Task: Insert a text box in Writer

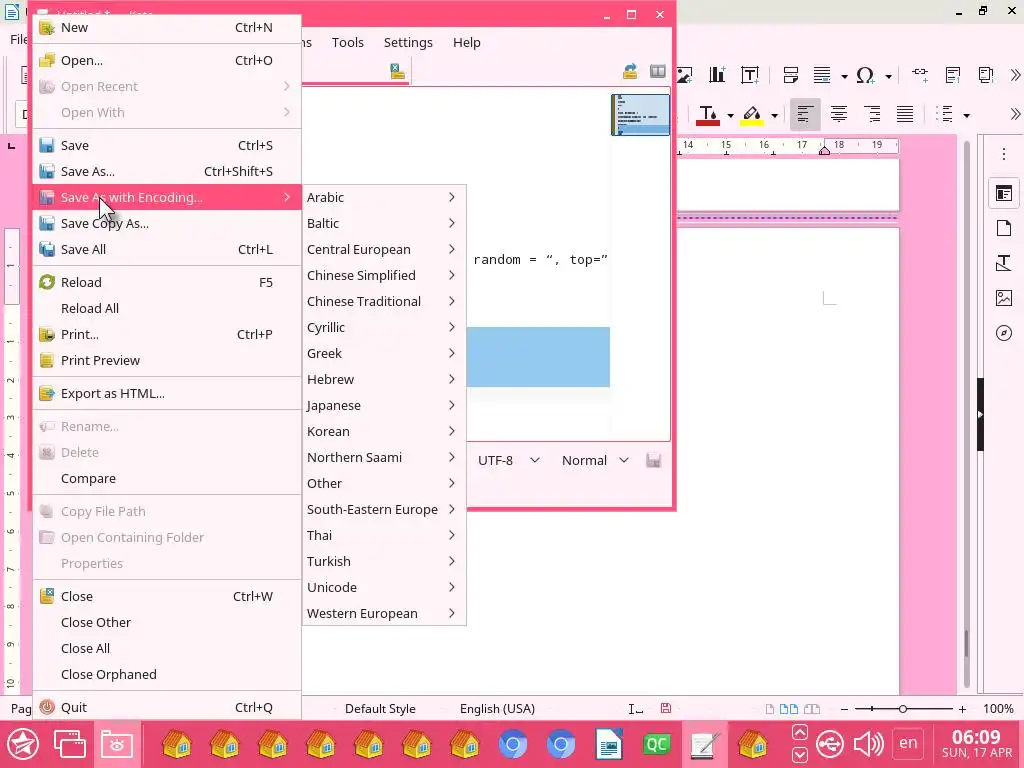Action: pyautogui.click(x=750, y=75)
